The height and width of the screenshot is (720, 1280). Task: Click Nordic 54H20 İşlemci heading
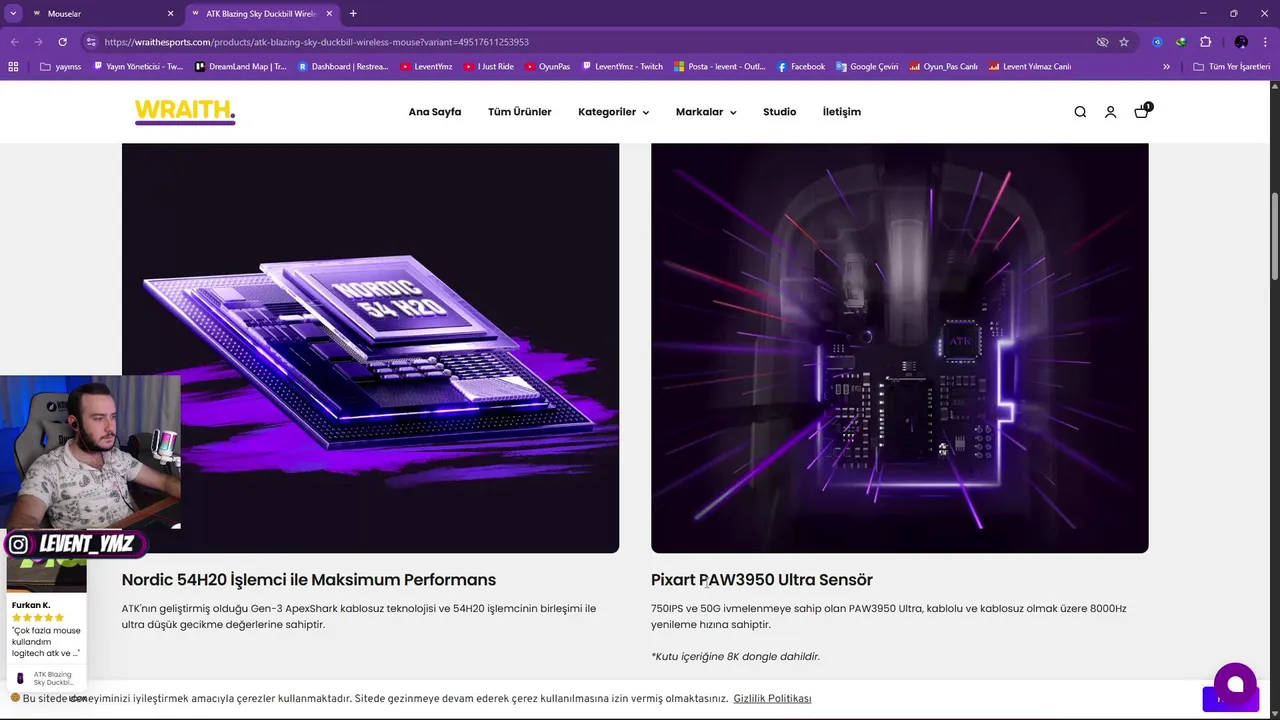[x=309, y=580]
